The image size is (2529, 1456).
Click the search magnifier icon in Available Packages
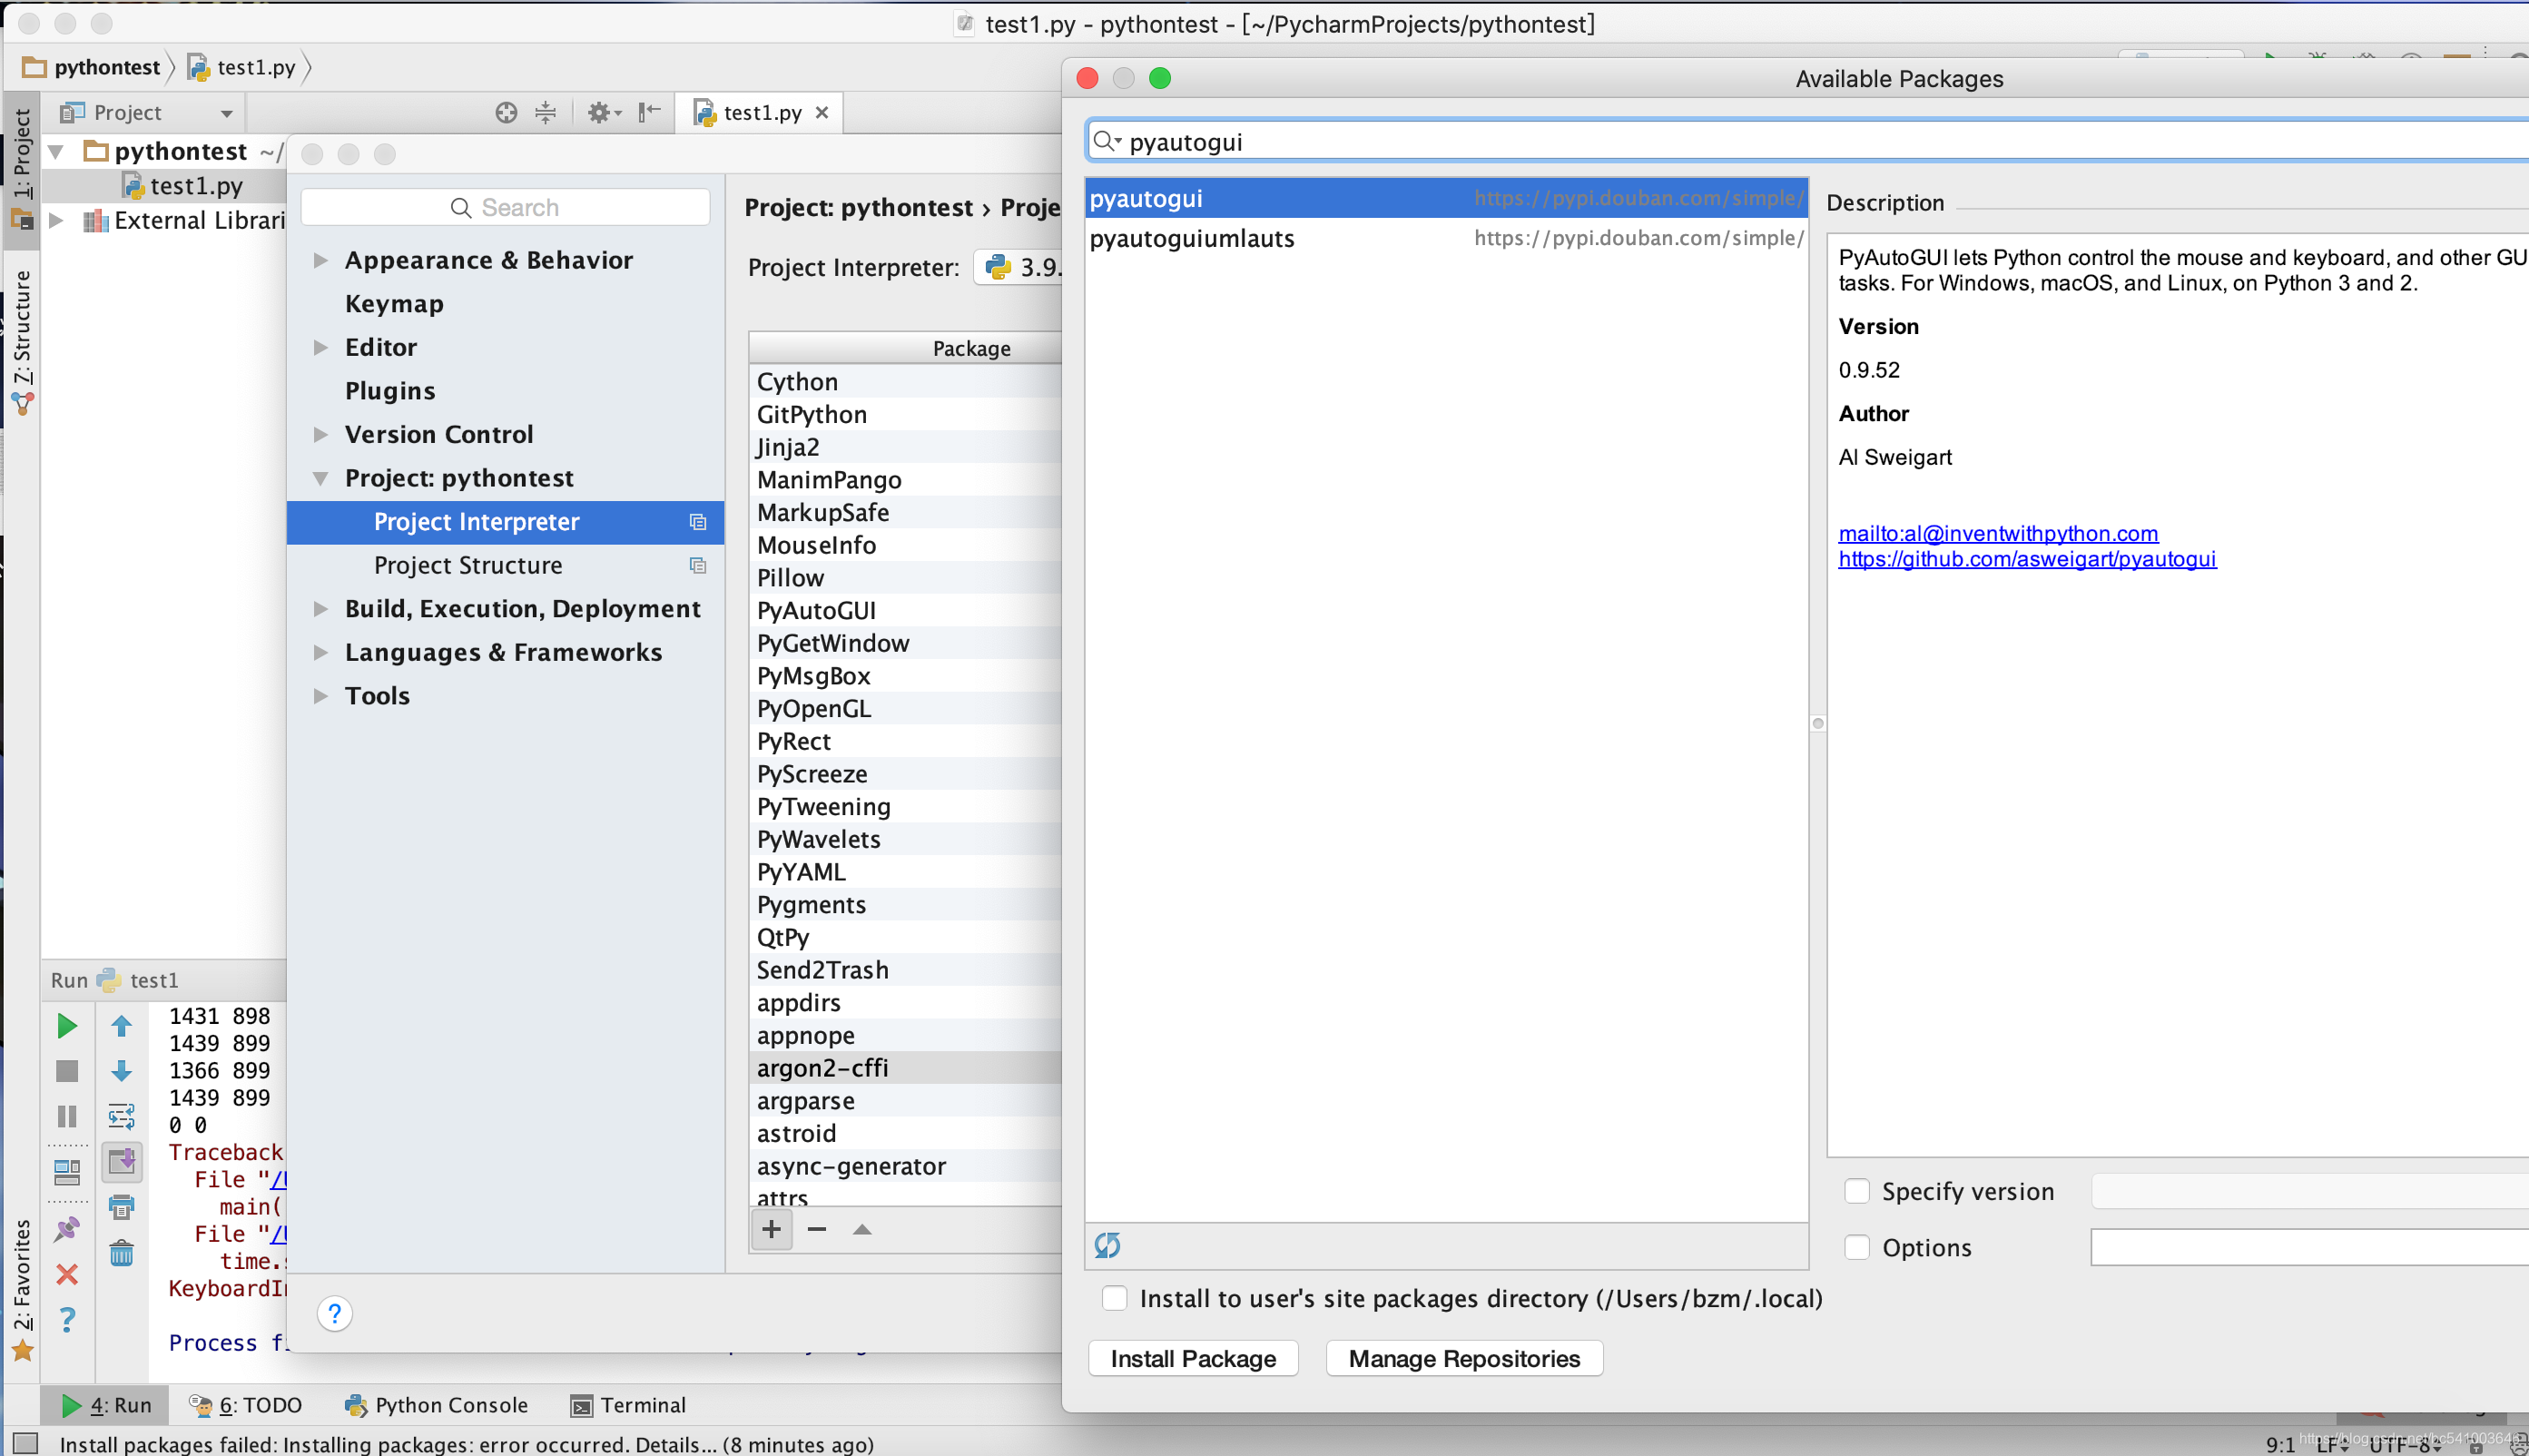1104,142
